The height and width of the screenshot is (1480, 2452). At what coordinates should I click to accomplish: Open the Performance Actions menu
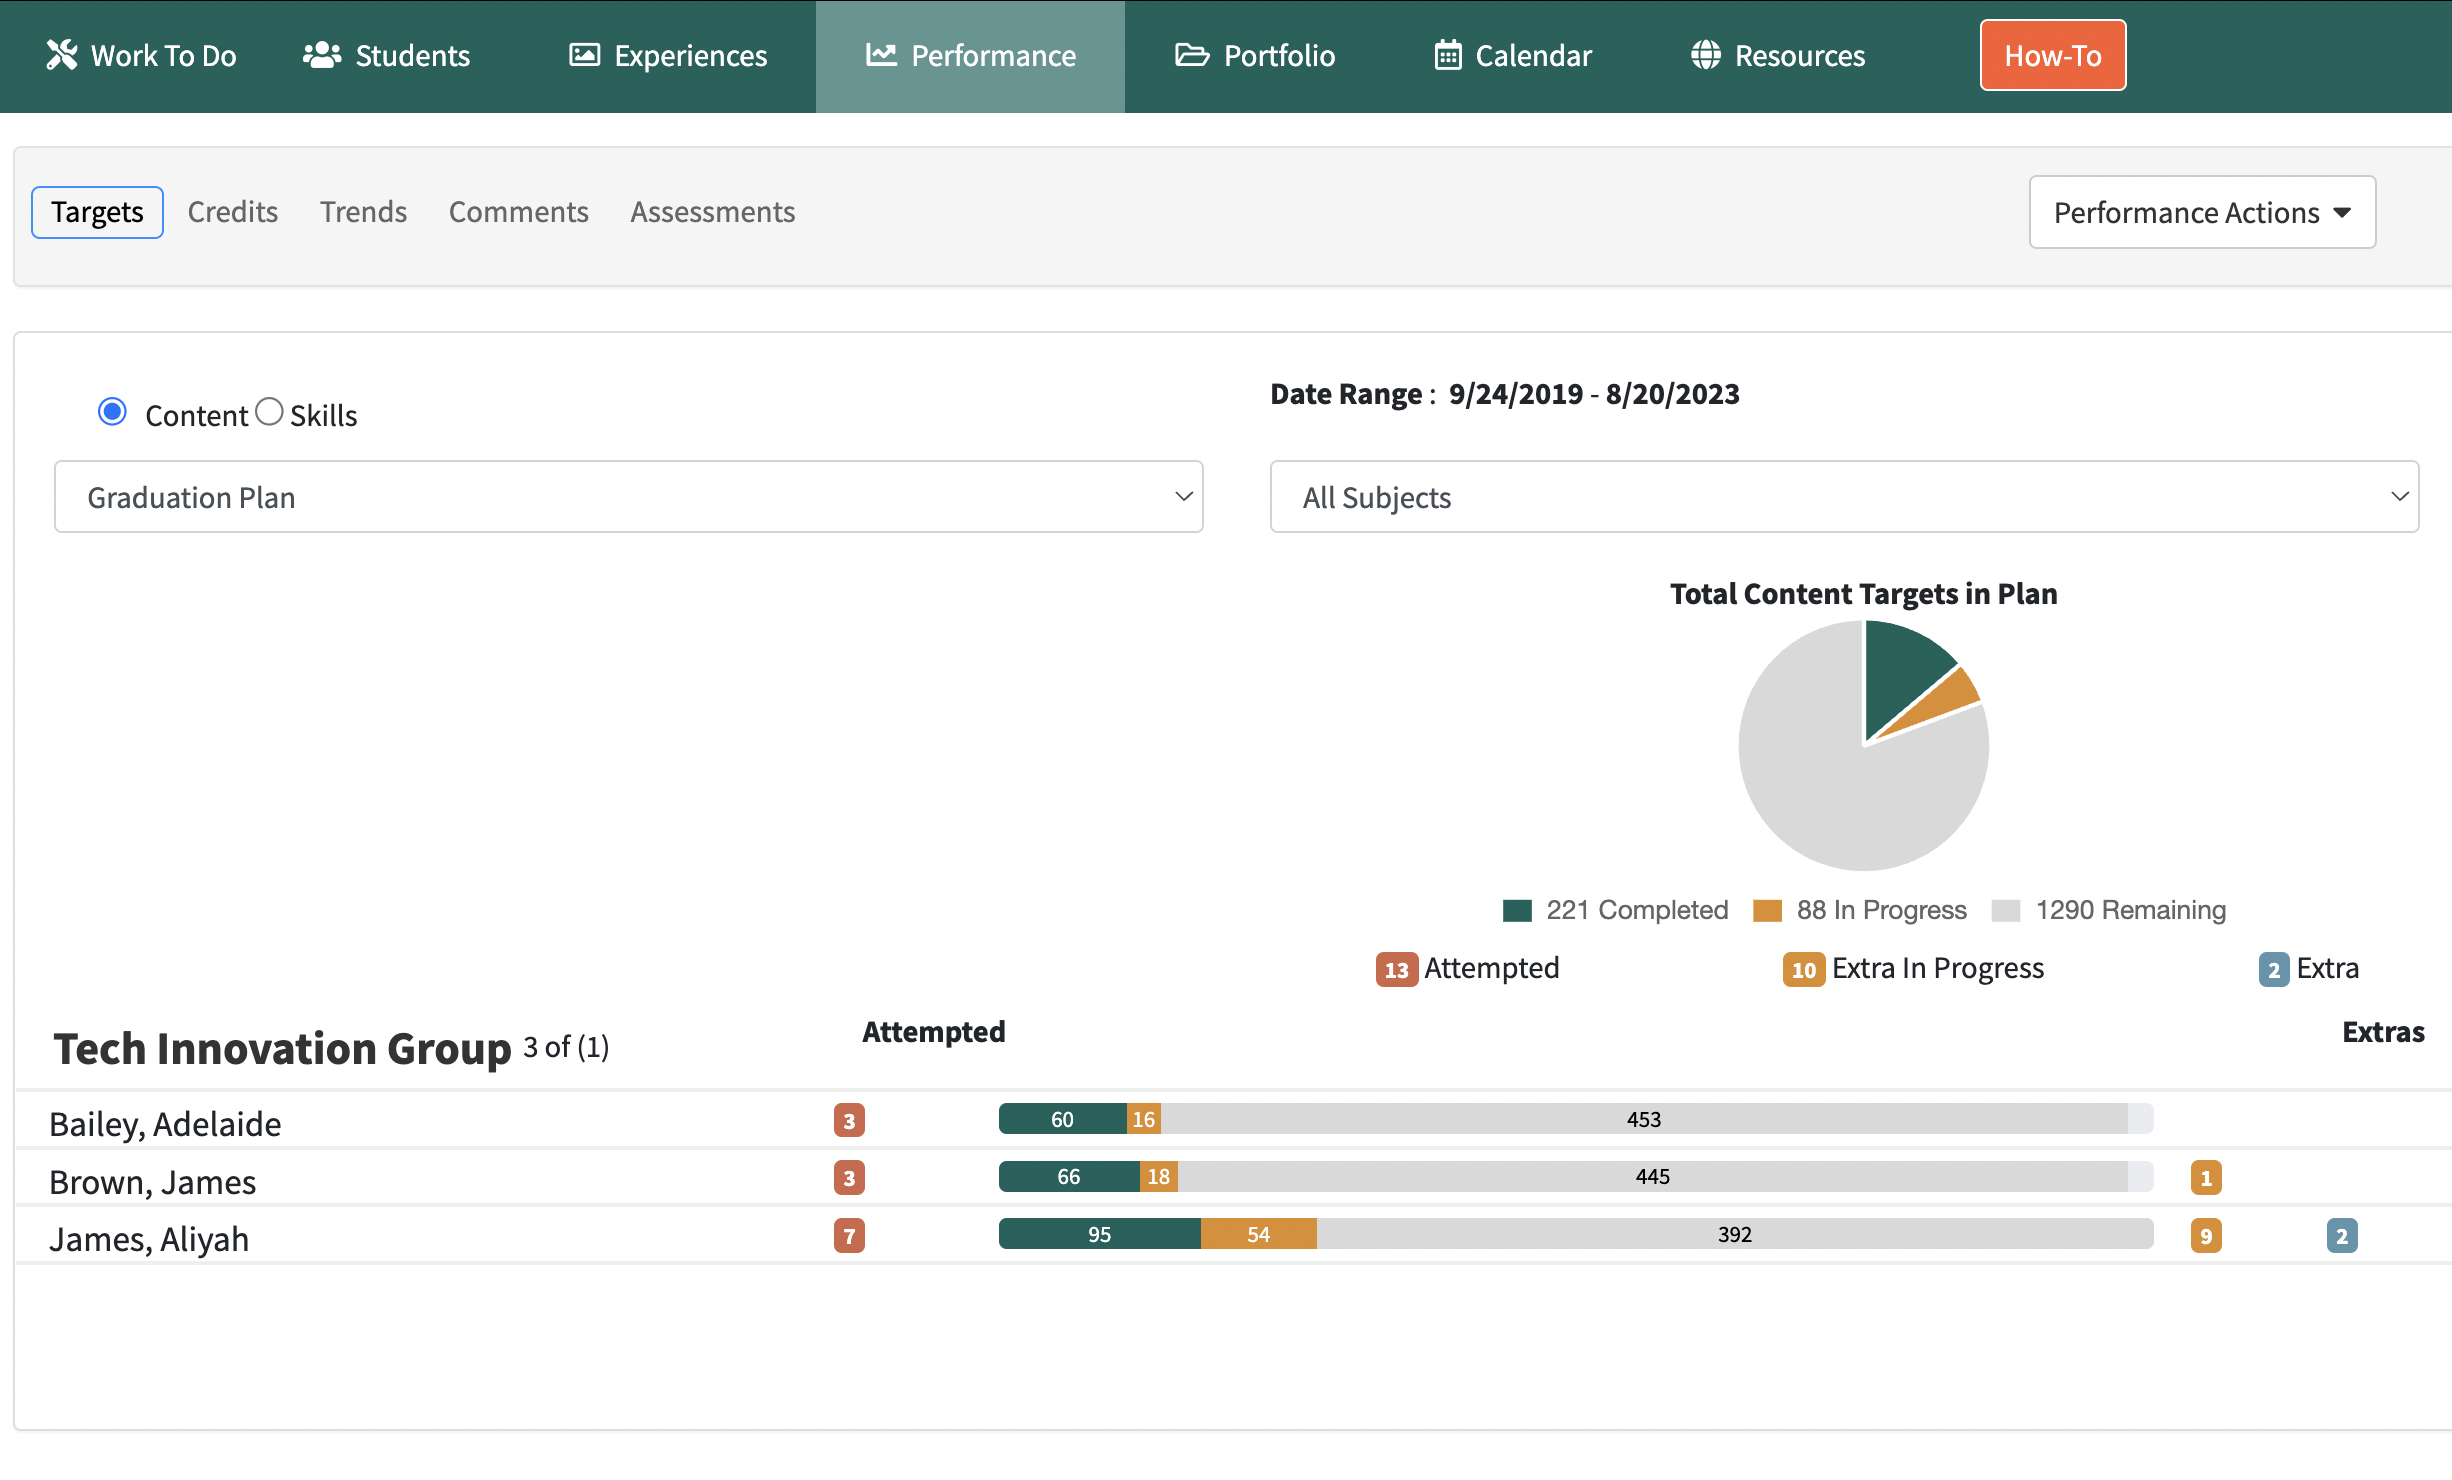click(x=2202, y=212)
